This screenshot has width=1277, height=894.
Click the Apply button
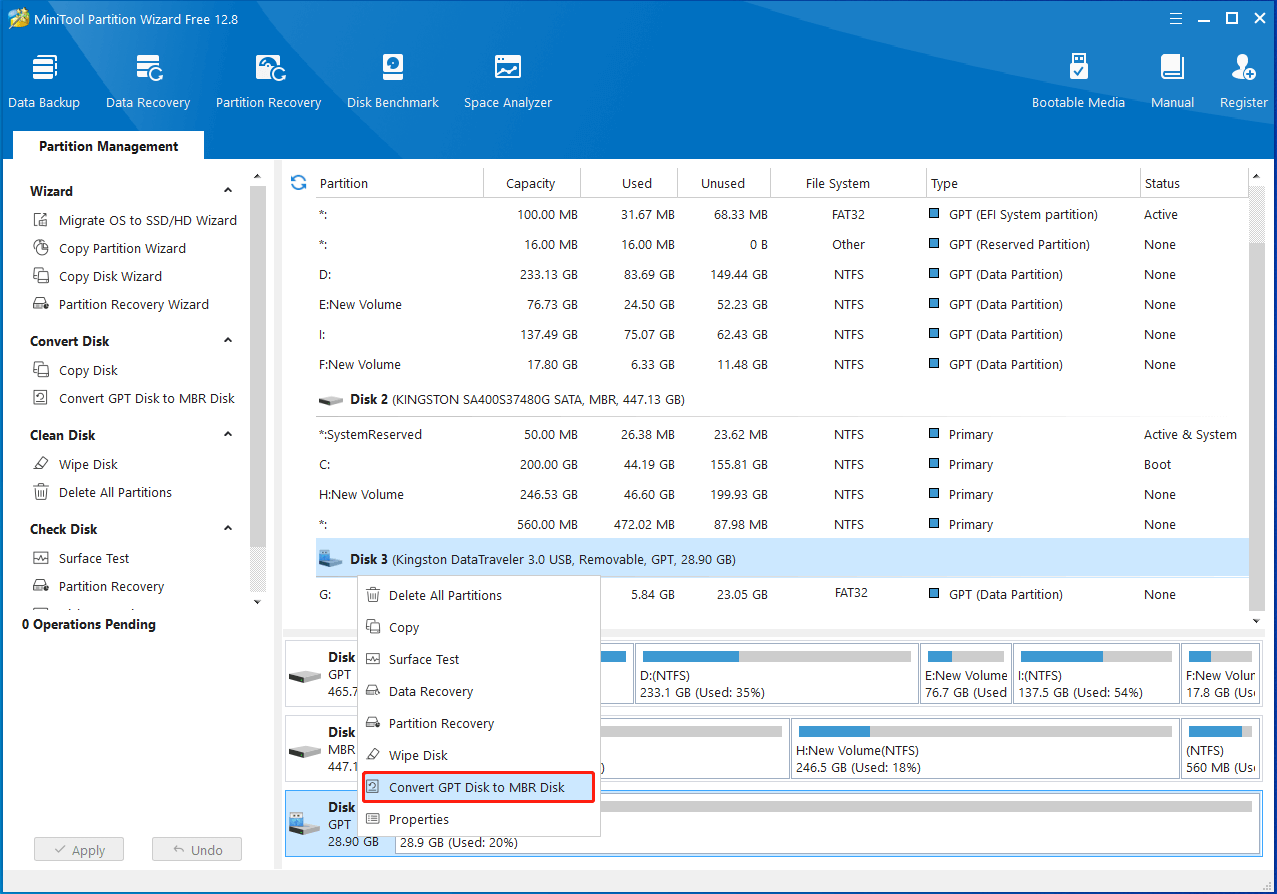coord(78,850)
